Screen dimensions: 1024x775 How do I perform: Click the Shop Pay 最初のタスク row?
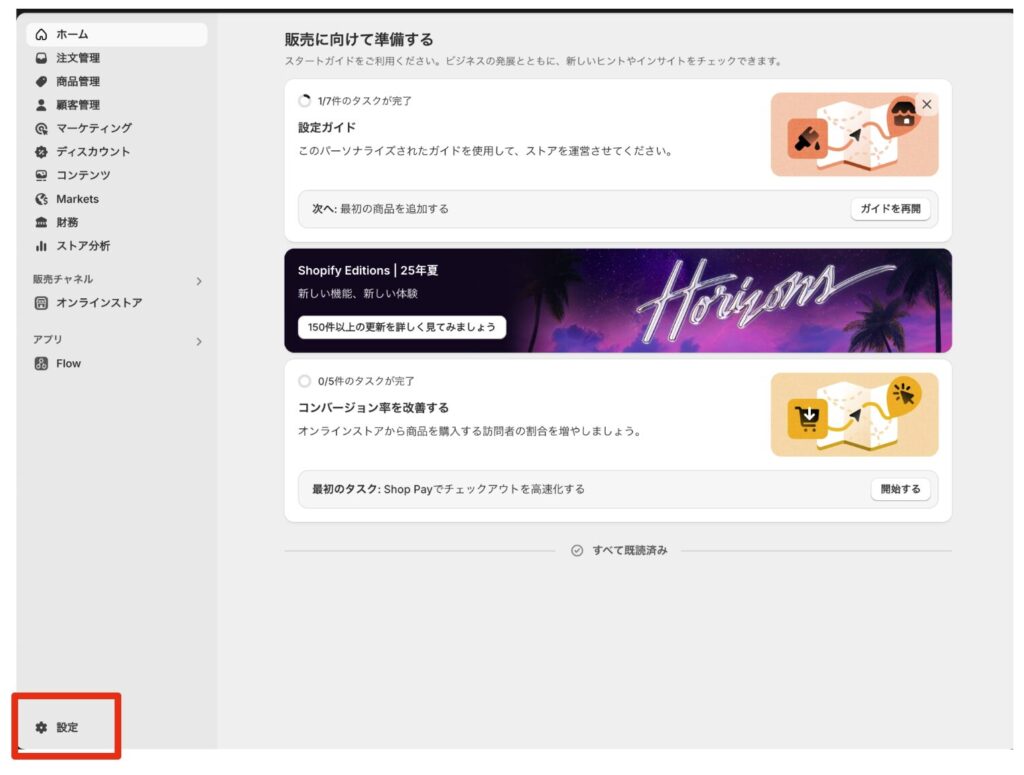[618, 489]
